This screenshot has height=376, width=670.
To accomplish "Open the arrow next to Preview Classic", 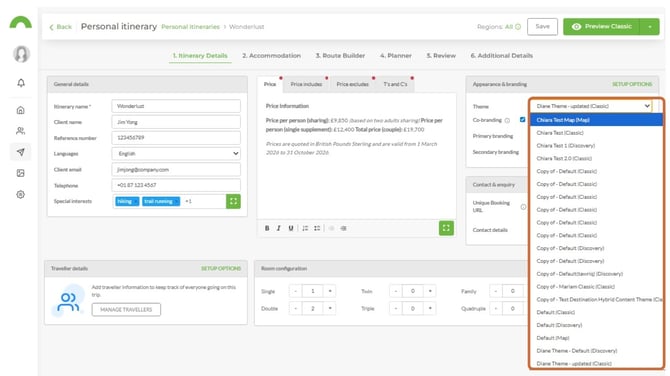I will [x=649, y=27].
